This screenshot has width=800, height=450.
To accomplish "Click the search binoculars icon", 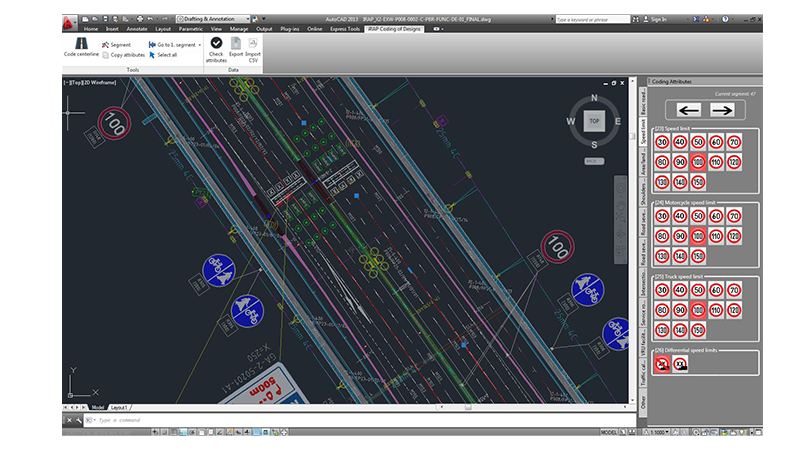I will (636, 19).
